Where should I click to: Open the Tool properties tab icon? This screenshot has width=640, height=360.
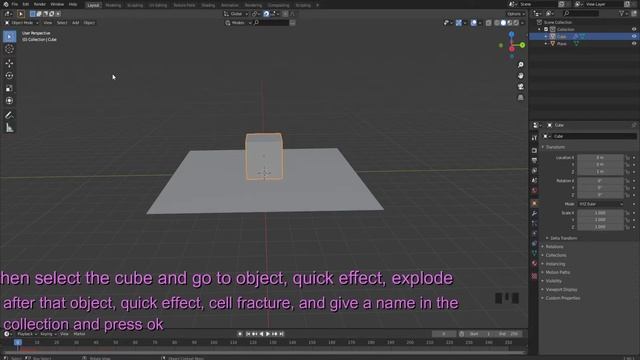(534, 138)
